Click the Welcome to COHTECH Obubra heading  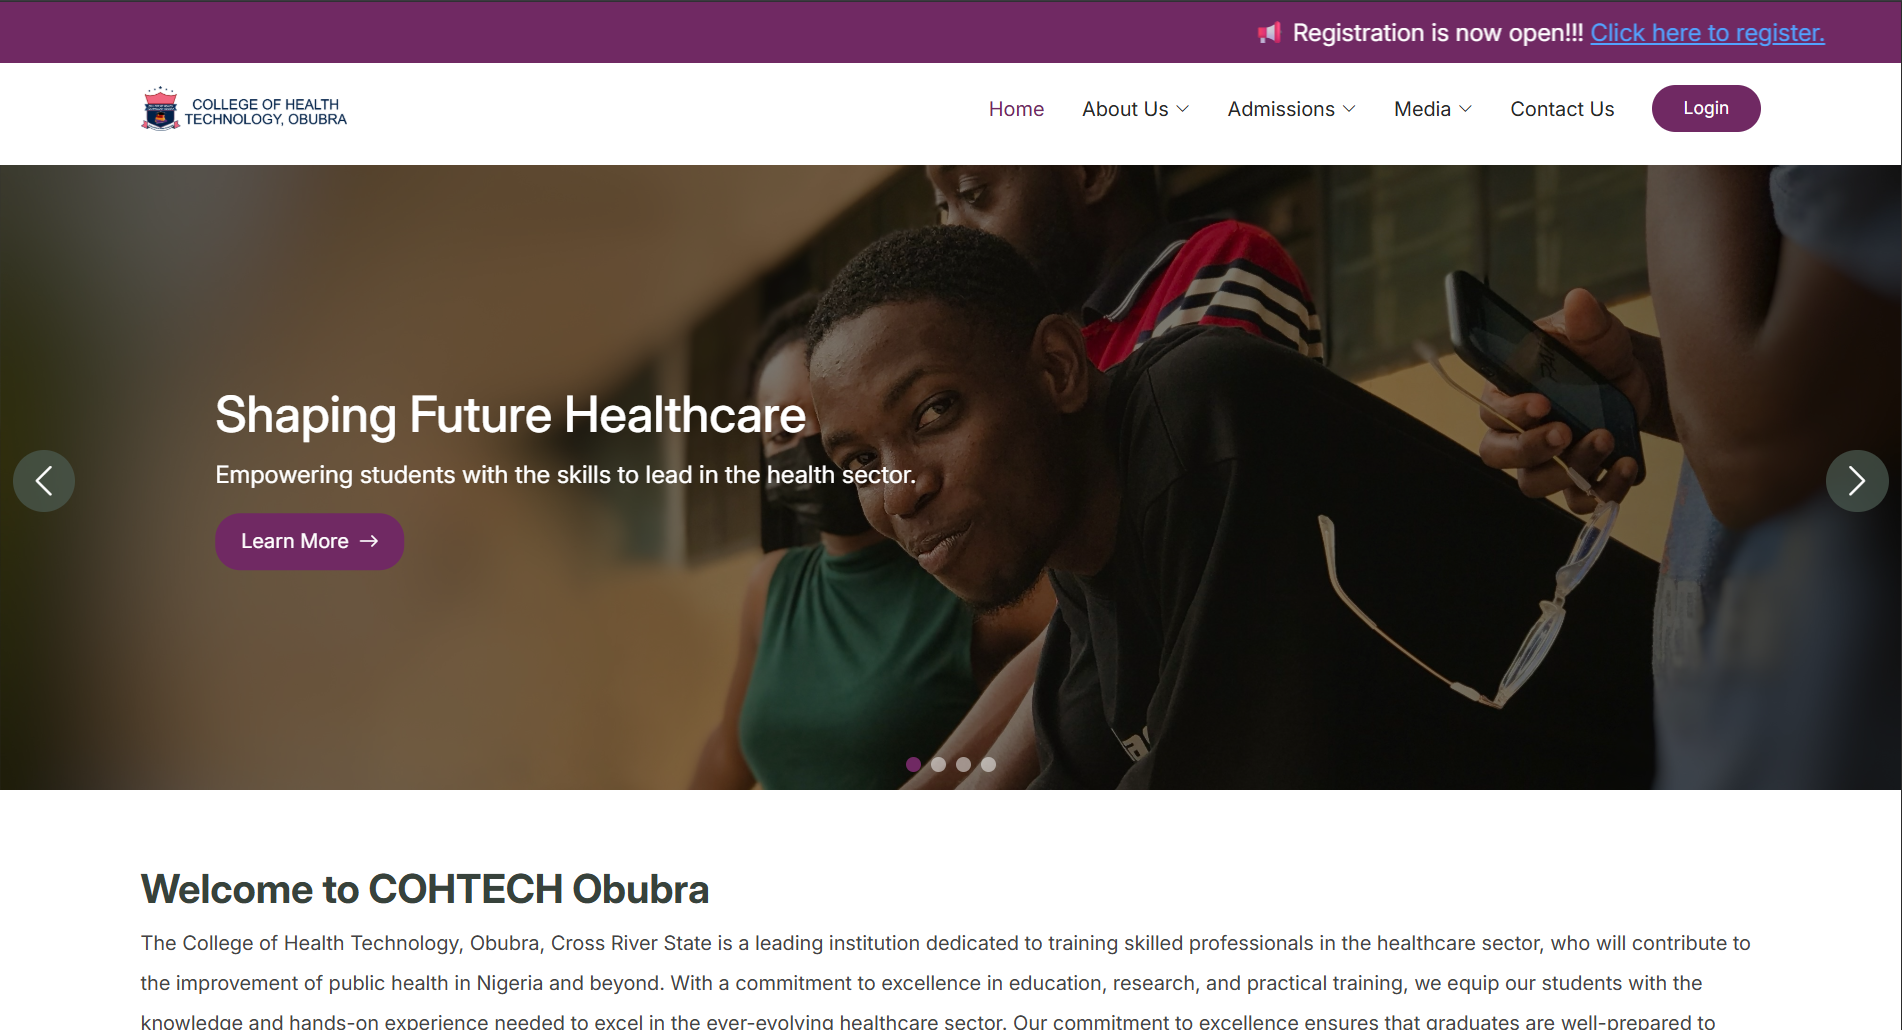click(x=425, y=889)
